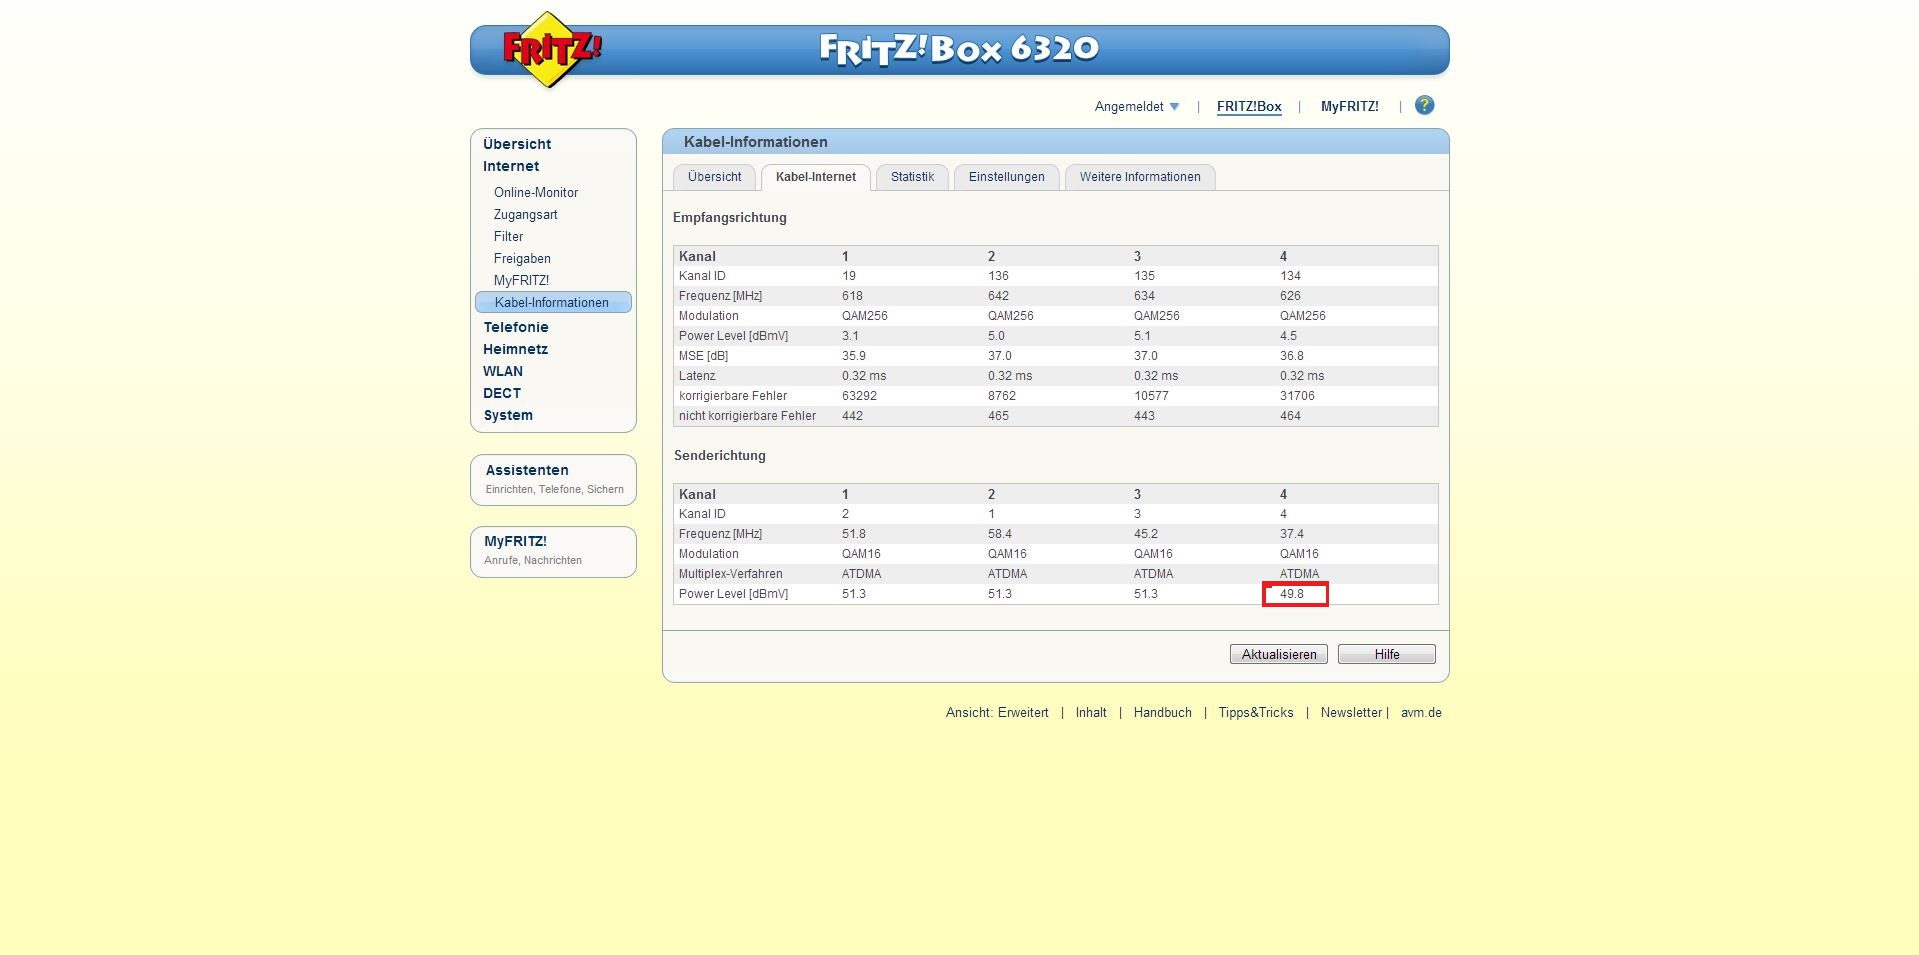
Task: Open the help question mark icon
Action: (x=1425, y=105)
